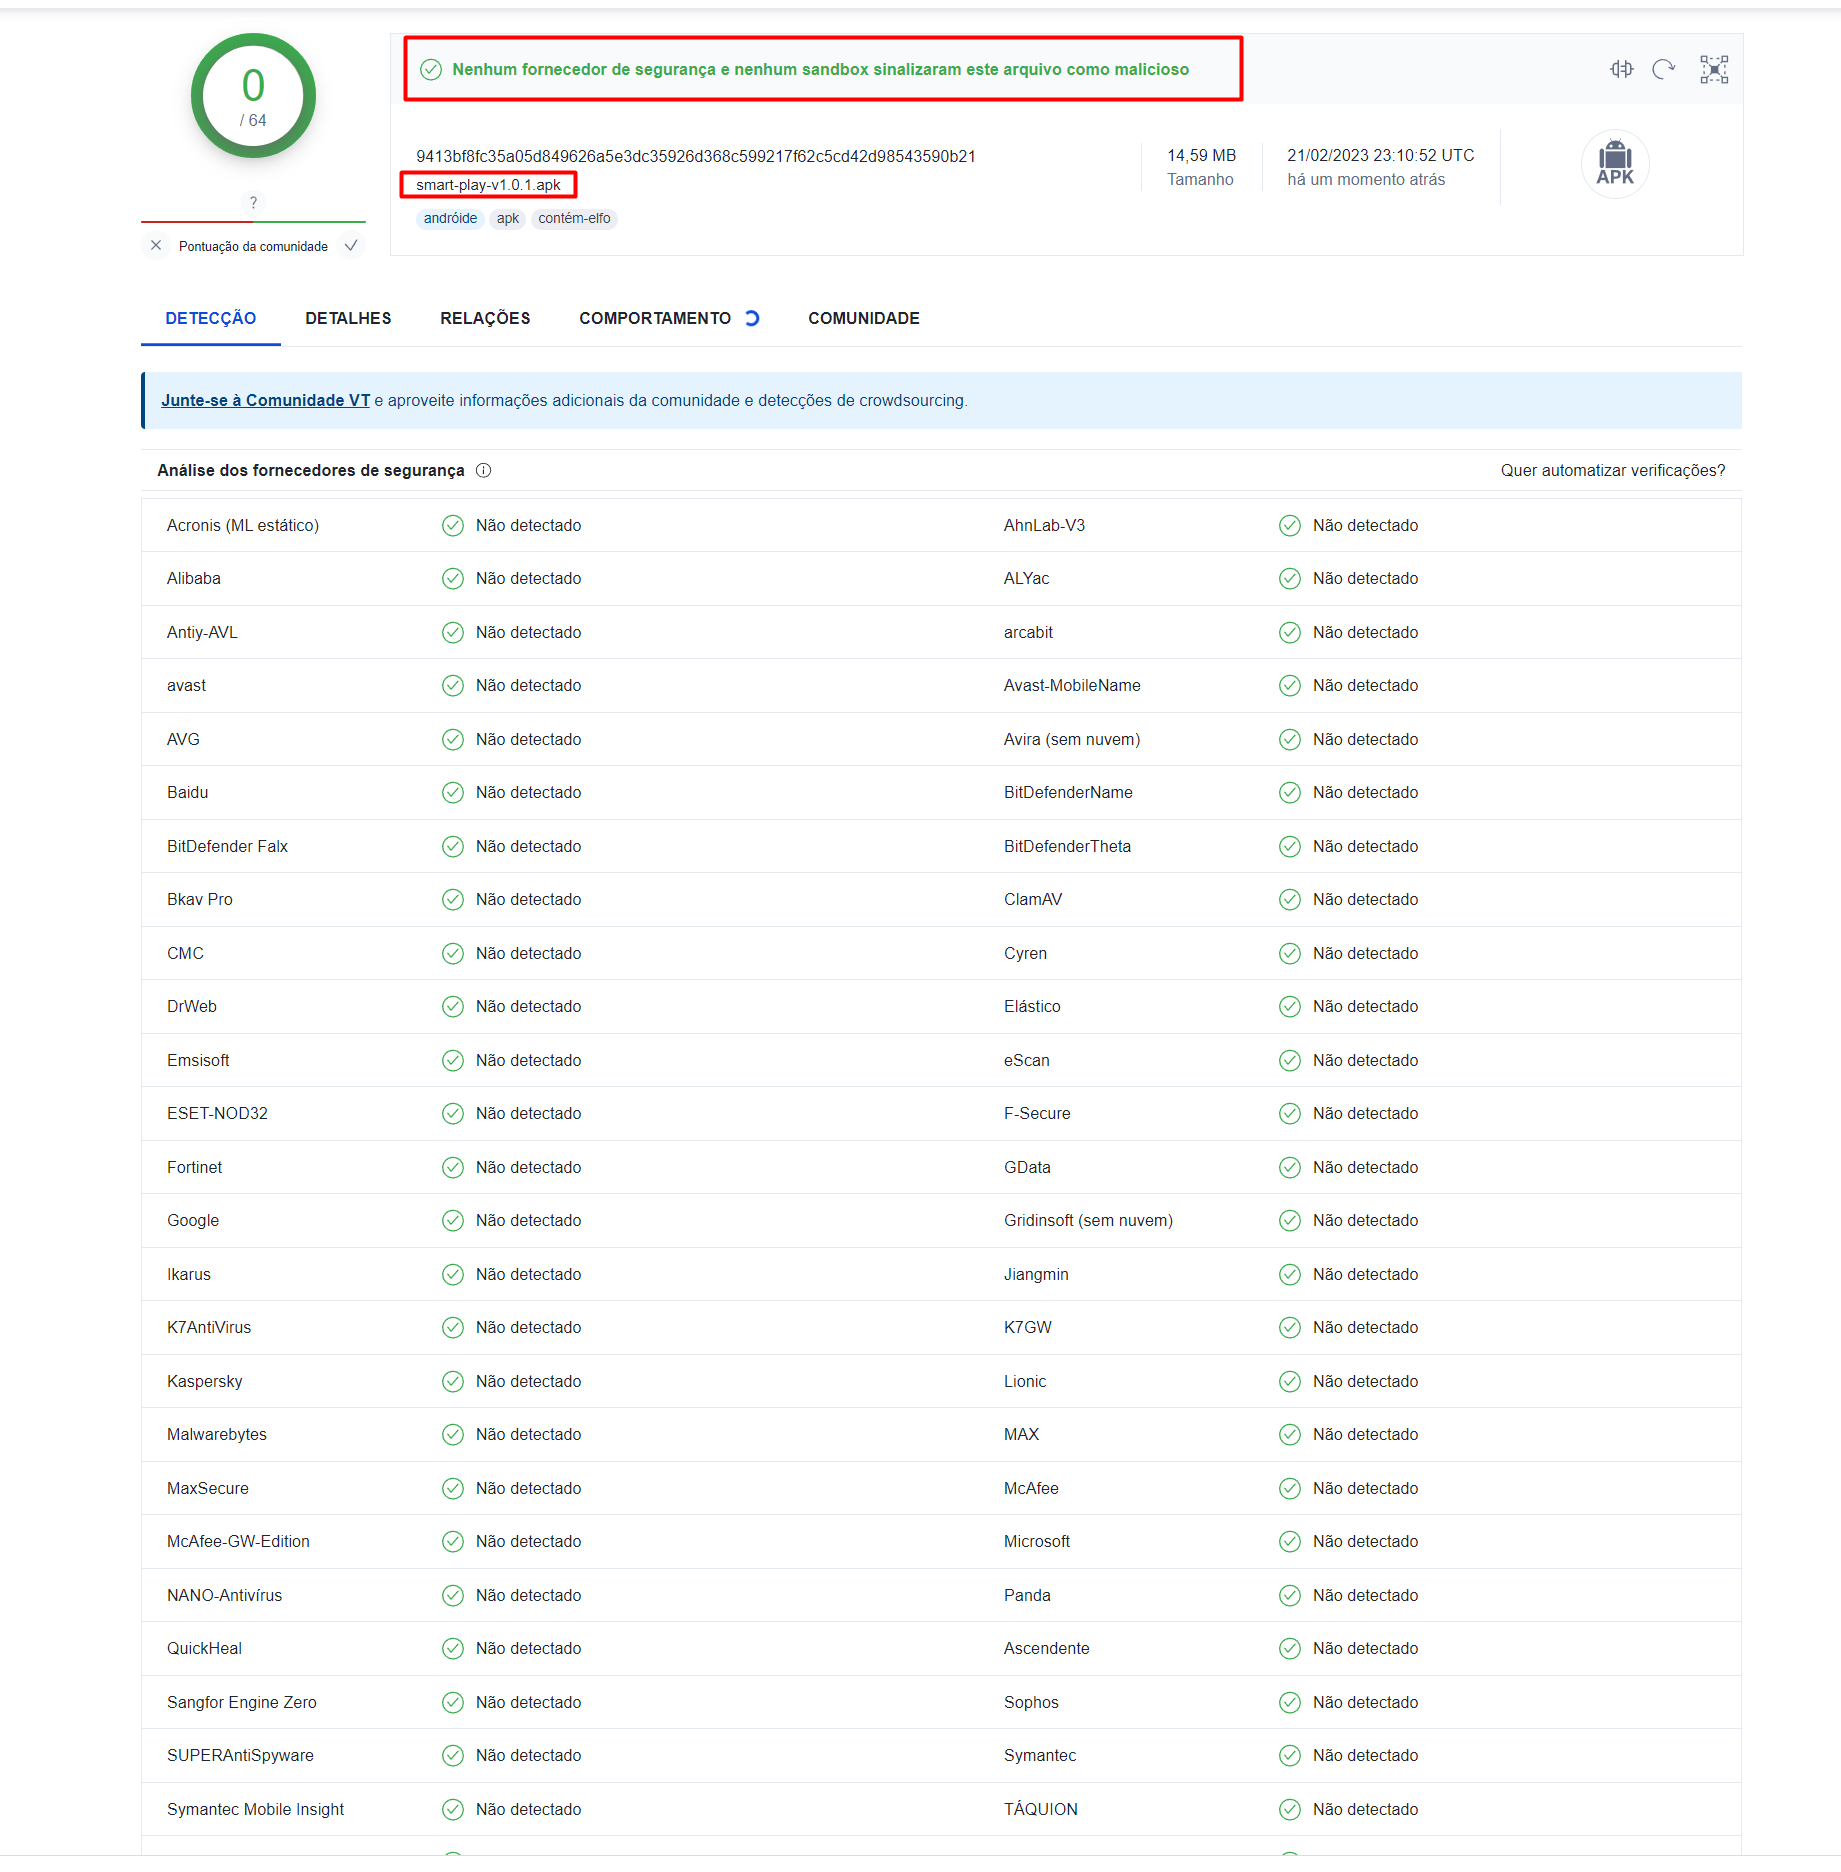This screenshot has height=1872, width=1841.
Task: Click the Acronis result check icon
Action: [453, 525]
